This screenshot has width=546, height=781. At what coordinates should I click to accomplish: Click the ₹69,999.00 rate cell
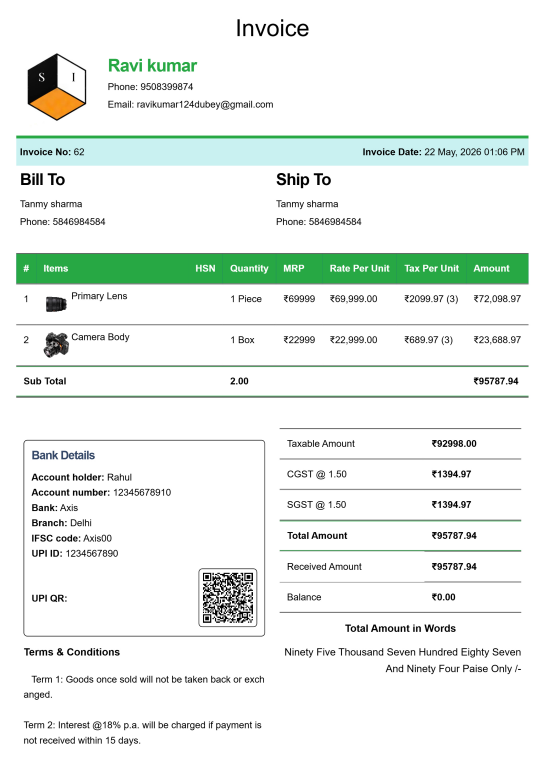point(353,299)
